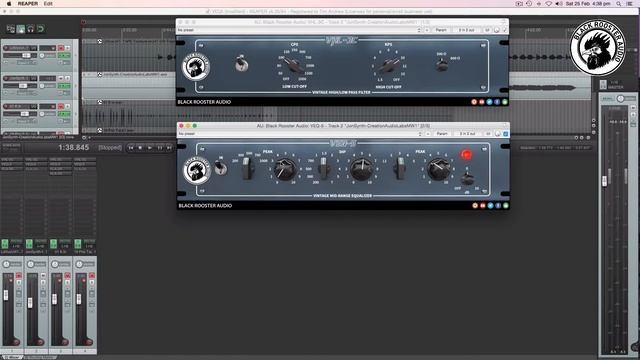The height and width of the screenshot is (360, 640).
Task: Click the HIGH CUT-OFF rotary knob on VHL-3C
Action: 389,64
